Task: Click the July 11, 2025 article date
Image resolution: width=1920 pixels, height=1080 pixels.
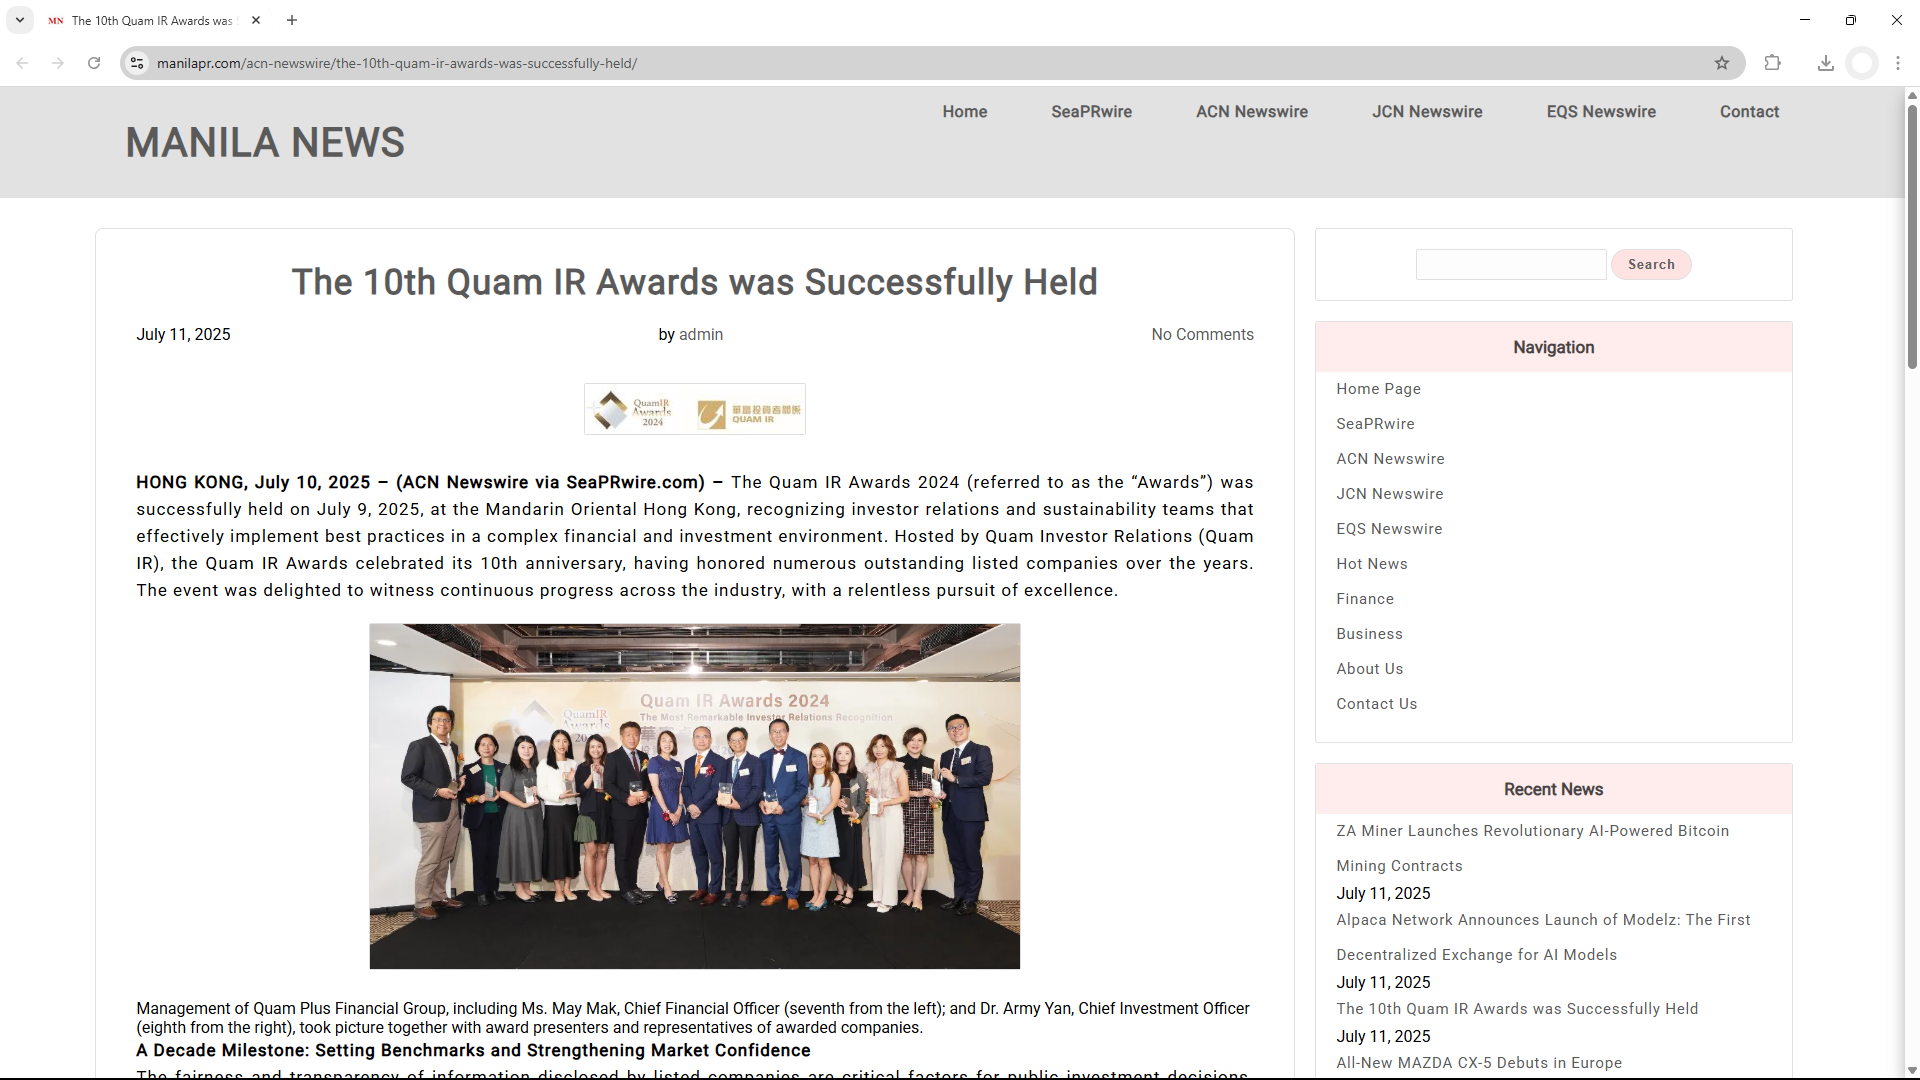Action: (x=183, y=335)
